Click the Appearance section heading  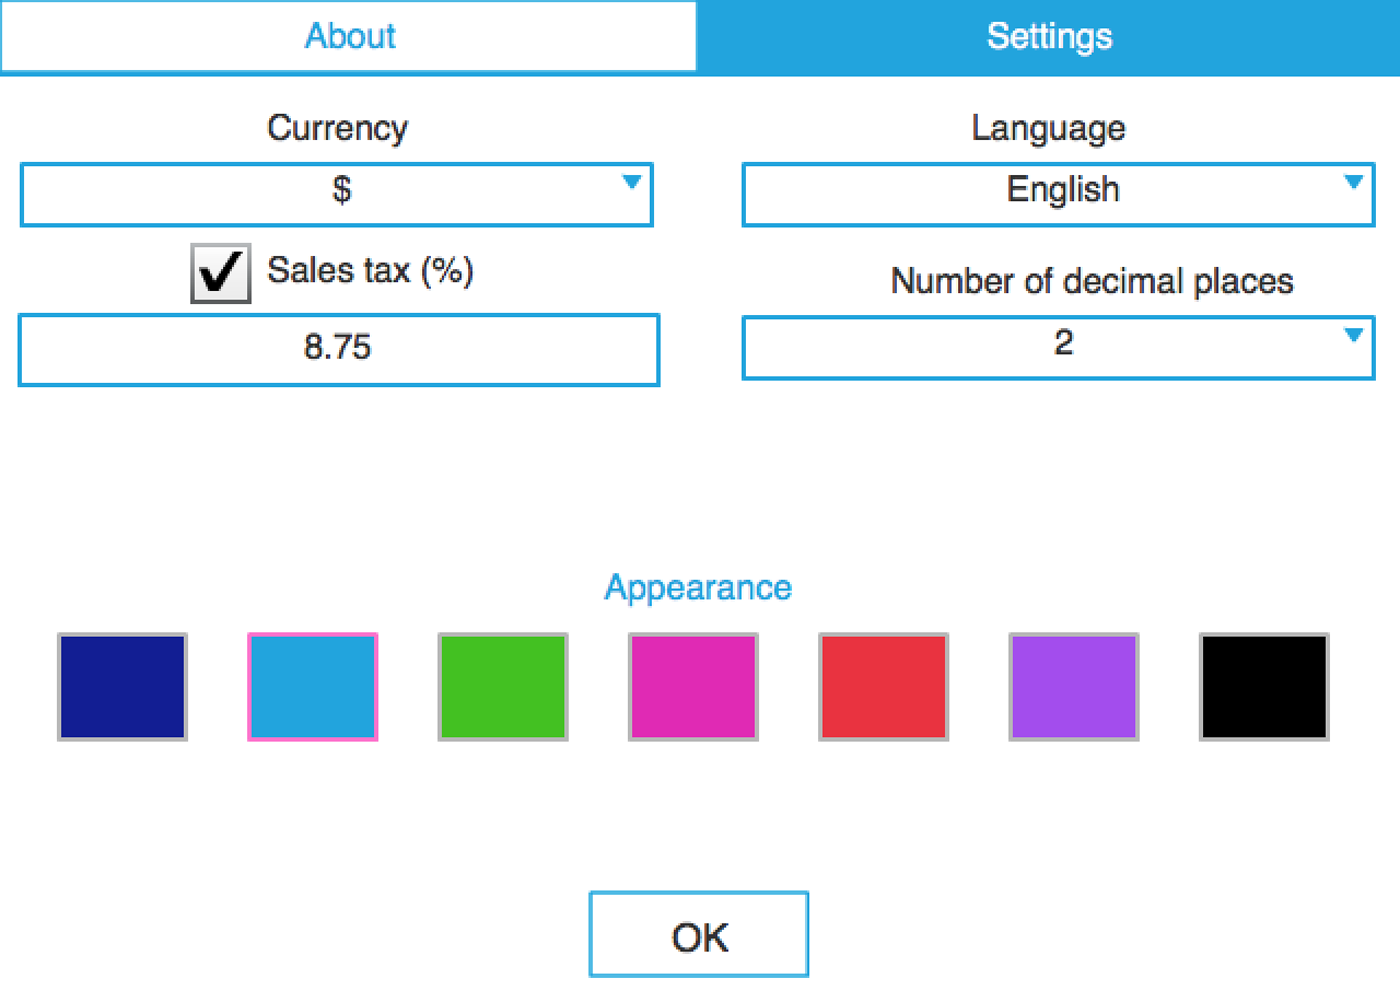[698, 587]
